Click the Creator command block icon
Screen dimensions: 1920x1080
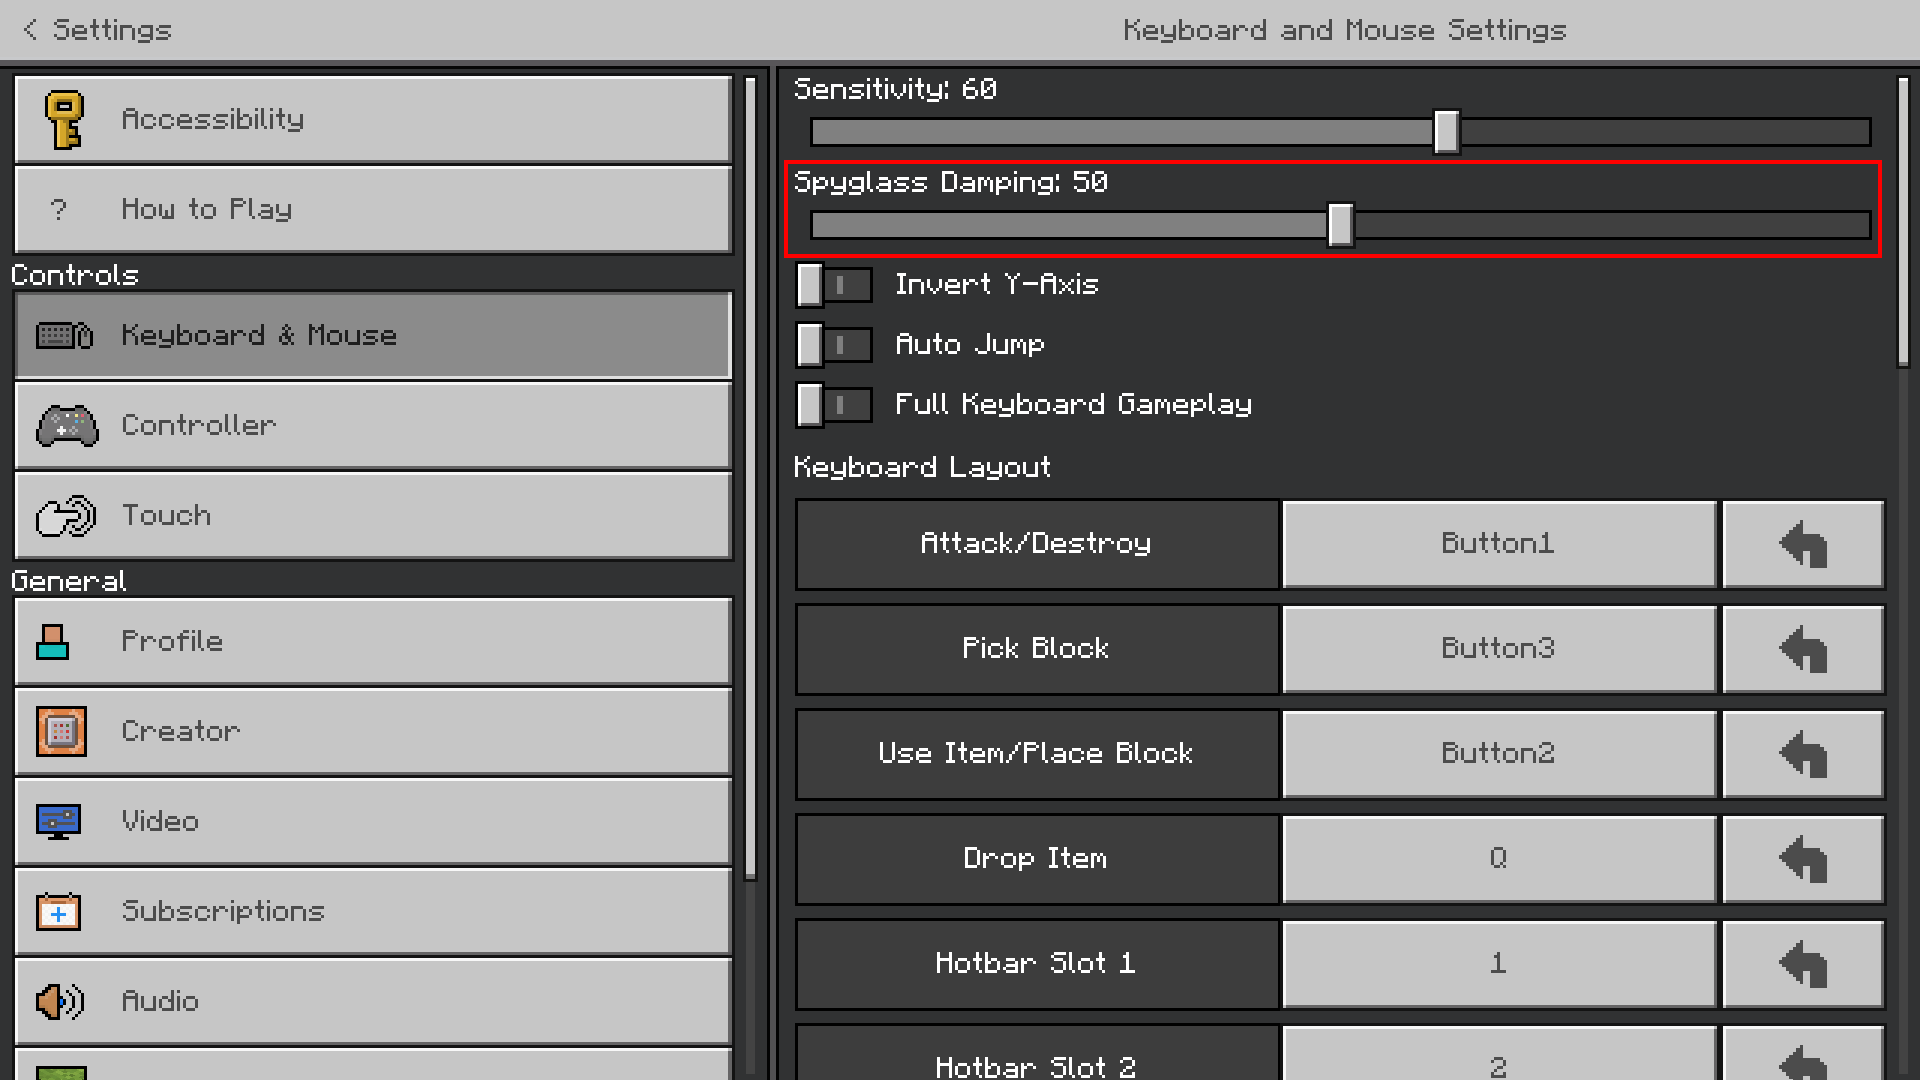(x=61, y=731)
